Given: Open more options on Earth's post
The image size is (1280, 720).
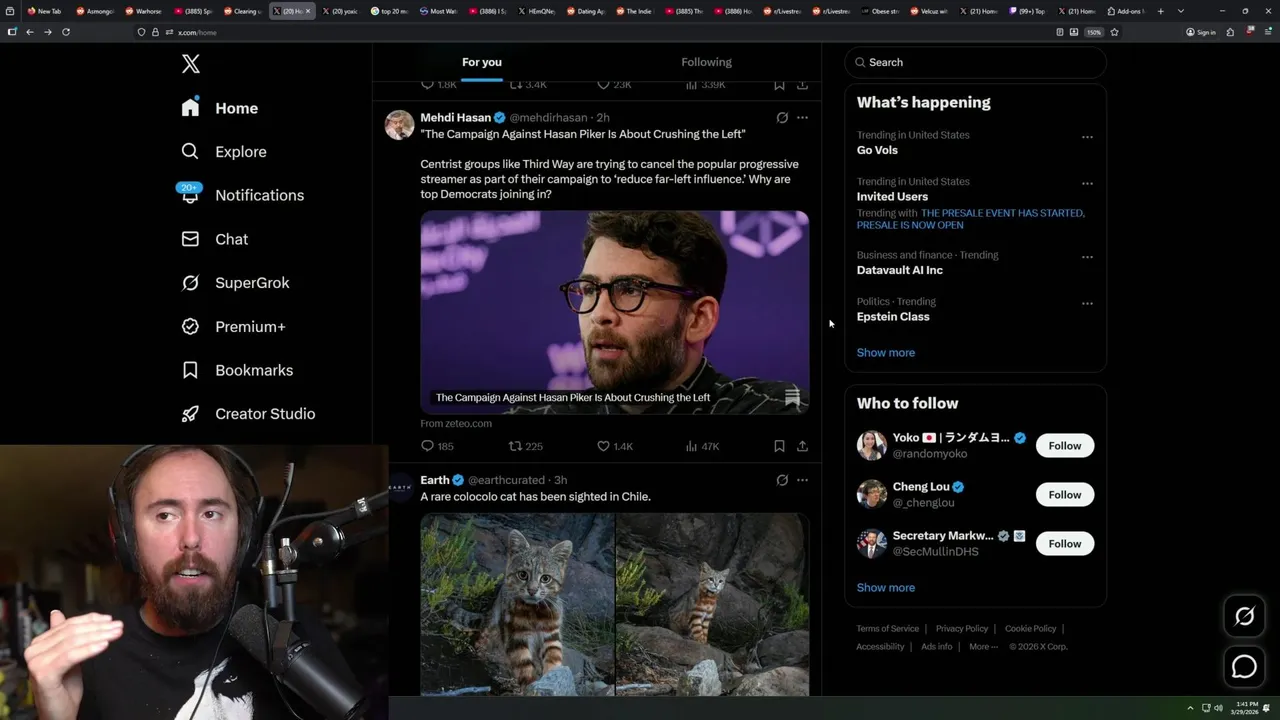Looking at the screenshot, I should pos(802,480).
